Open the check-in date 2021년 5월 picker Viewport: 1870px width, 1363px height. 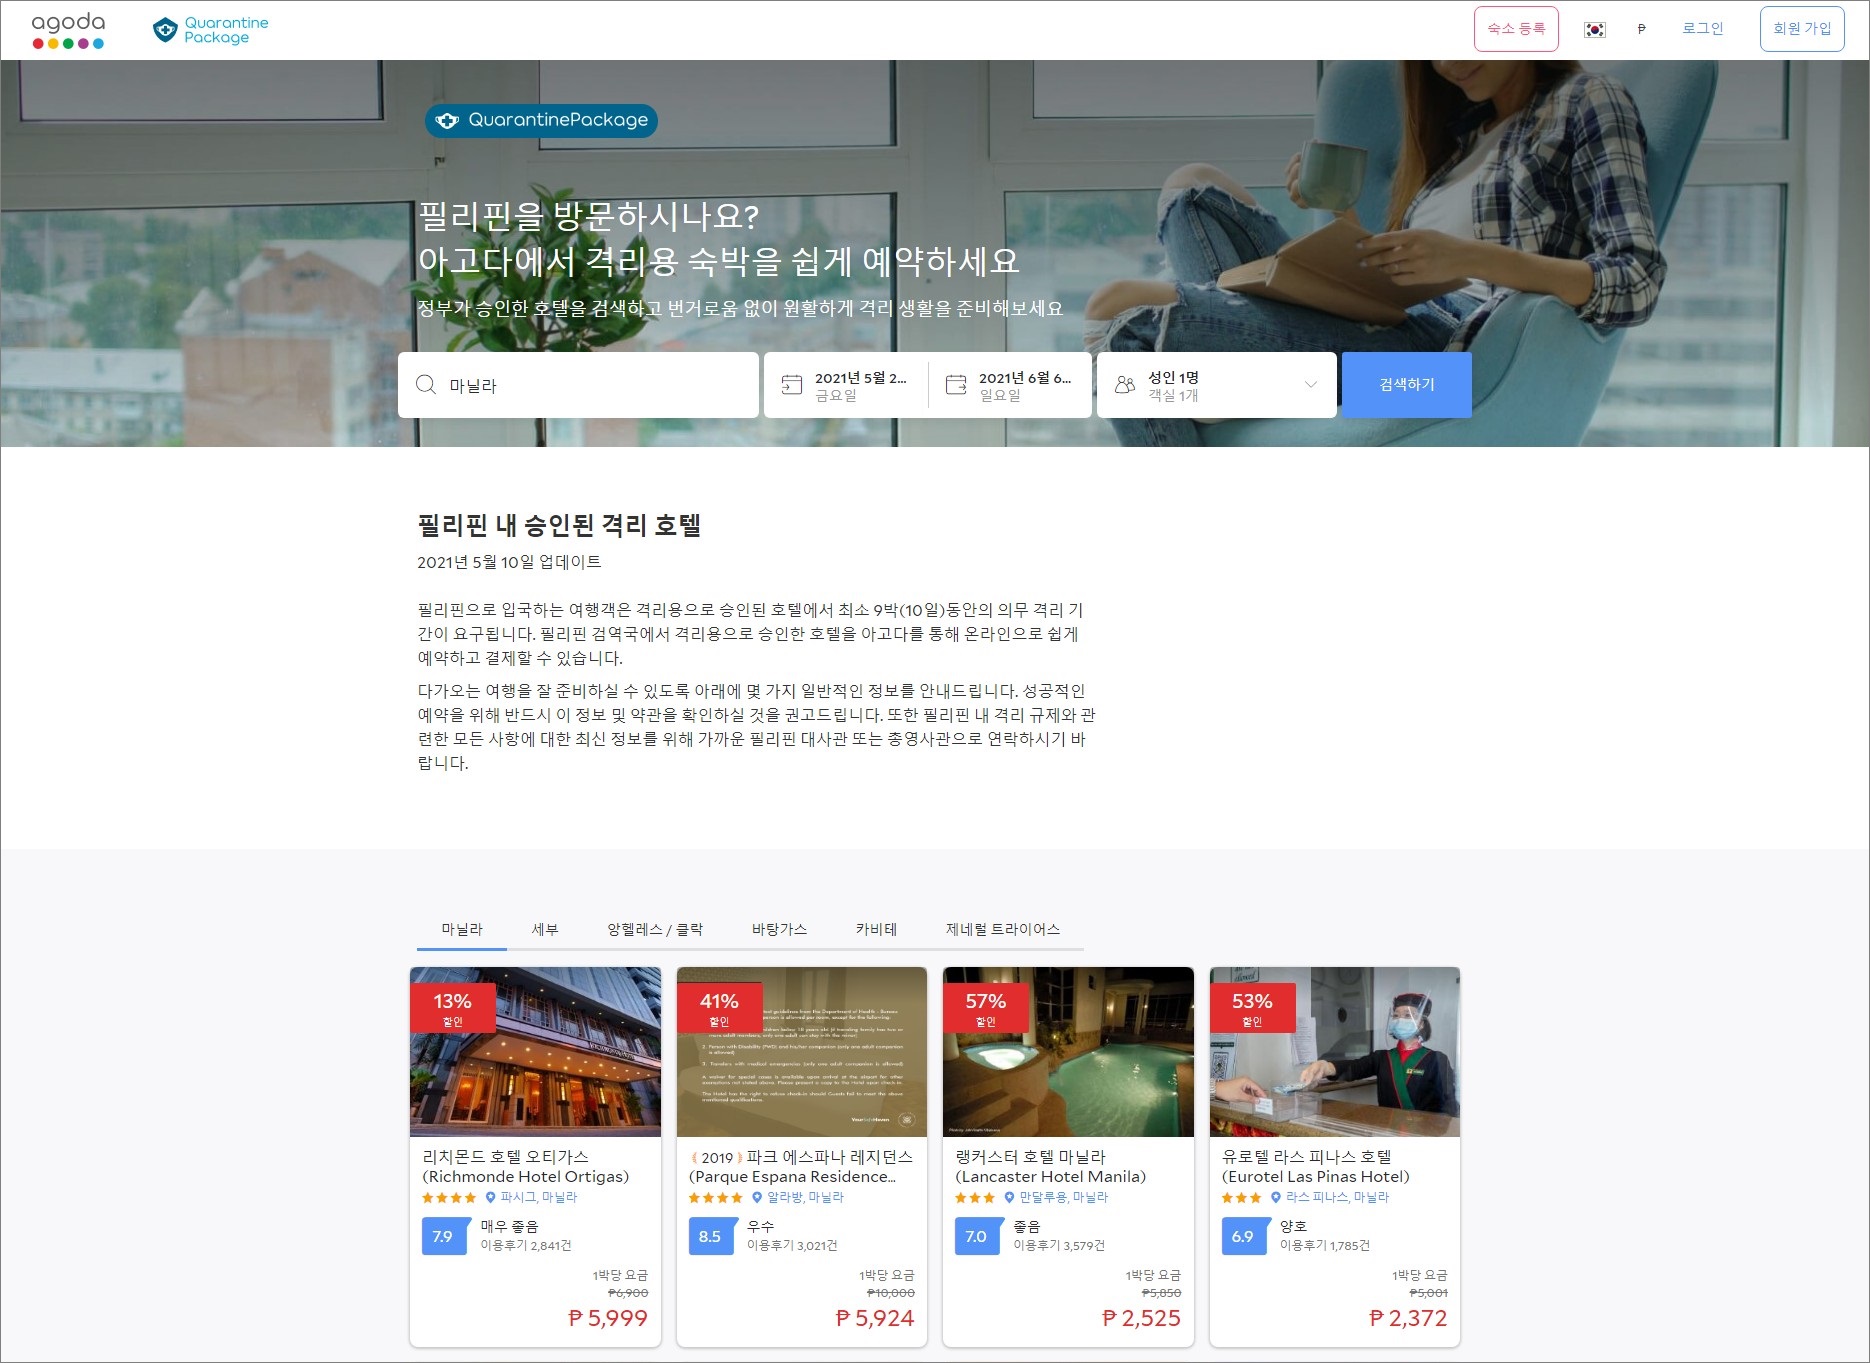(x=846, y=385)
